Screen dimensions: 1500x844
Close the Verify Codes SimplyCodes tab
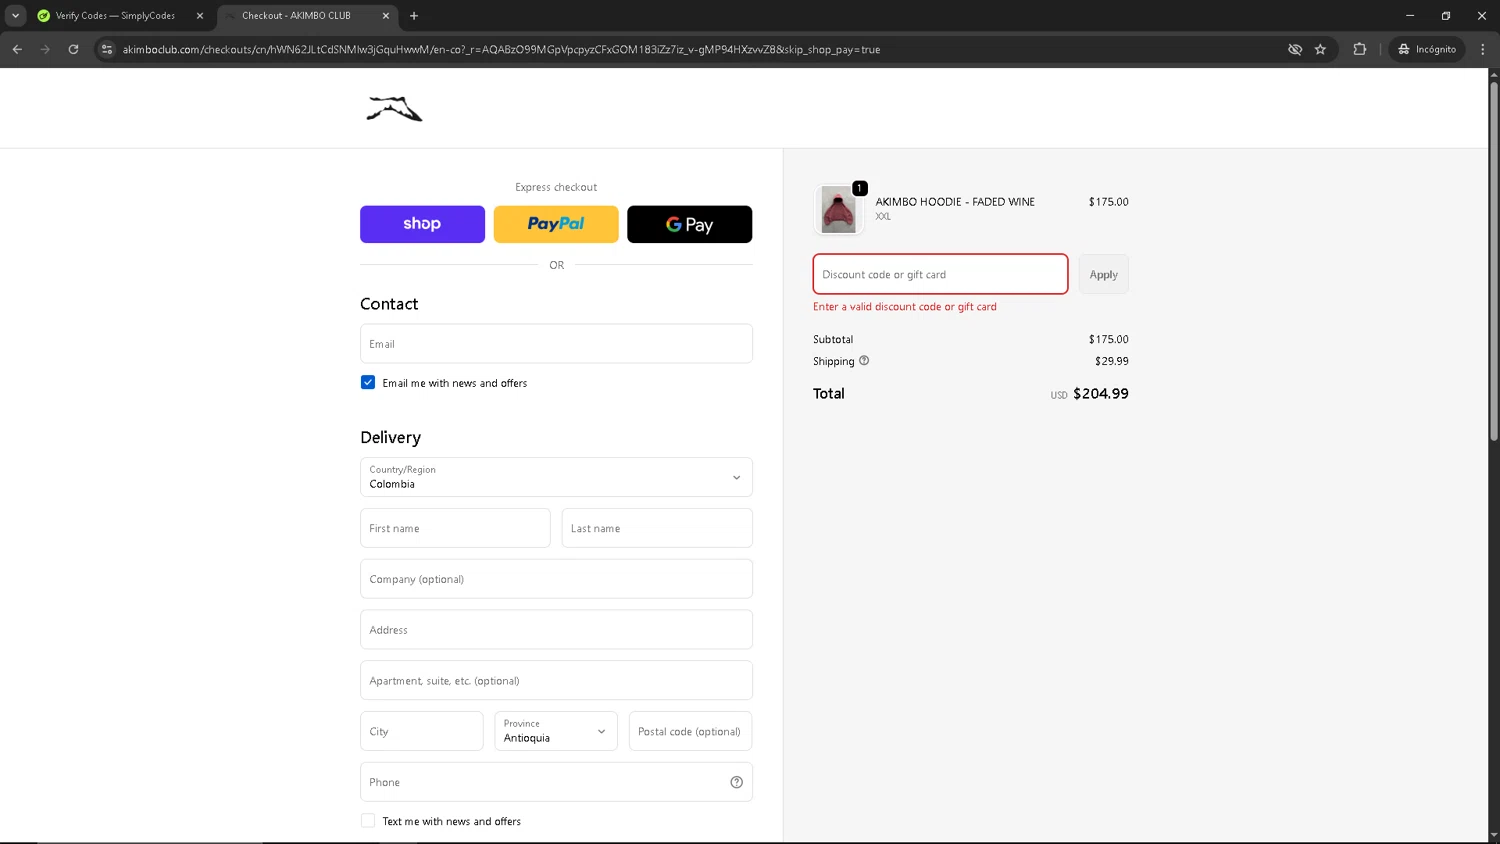pos(200,16)
